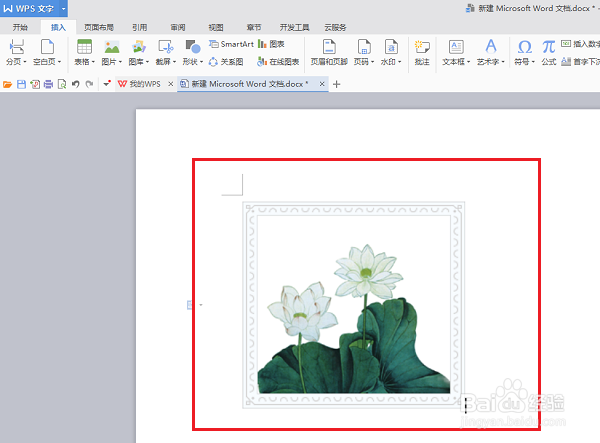
Task: Click the export-to-PDF icon beside save
Action: 35,84
